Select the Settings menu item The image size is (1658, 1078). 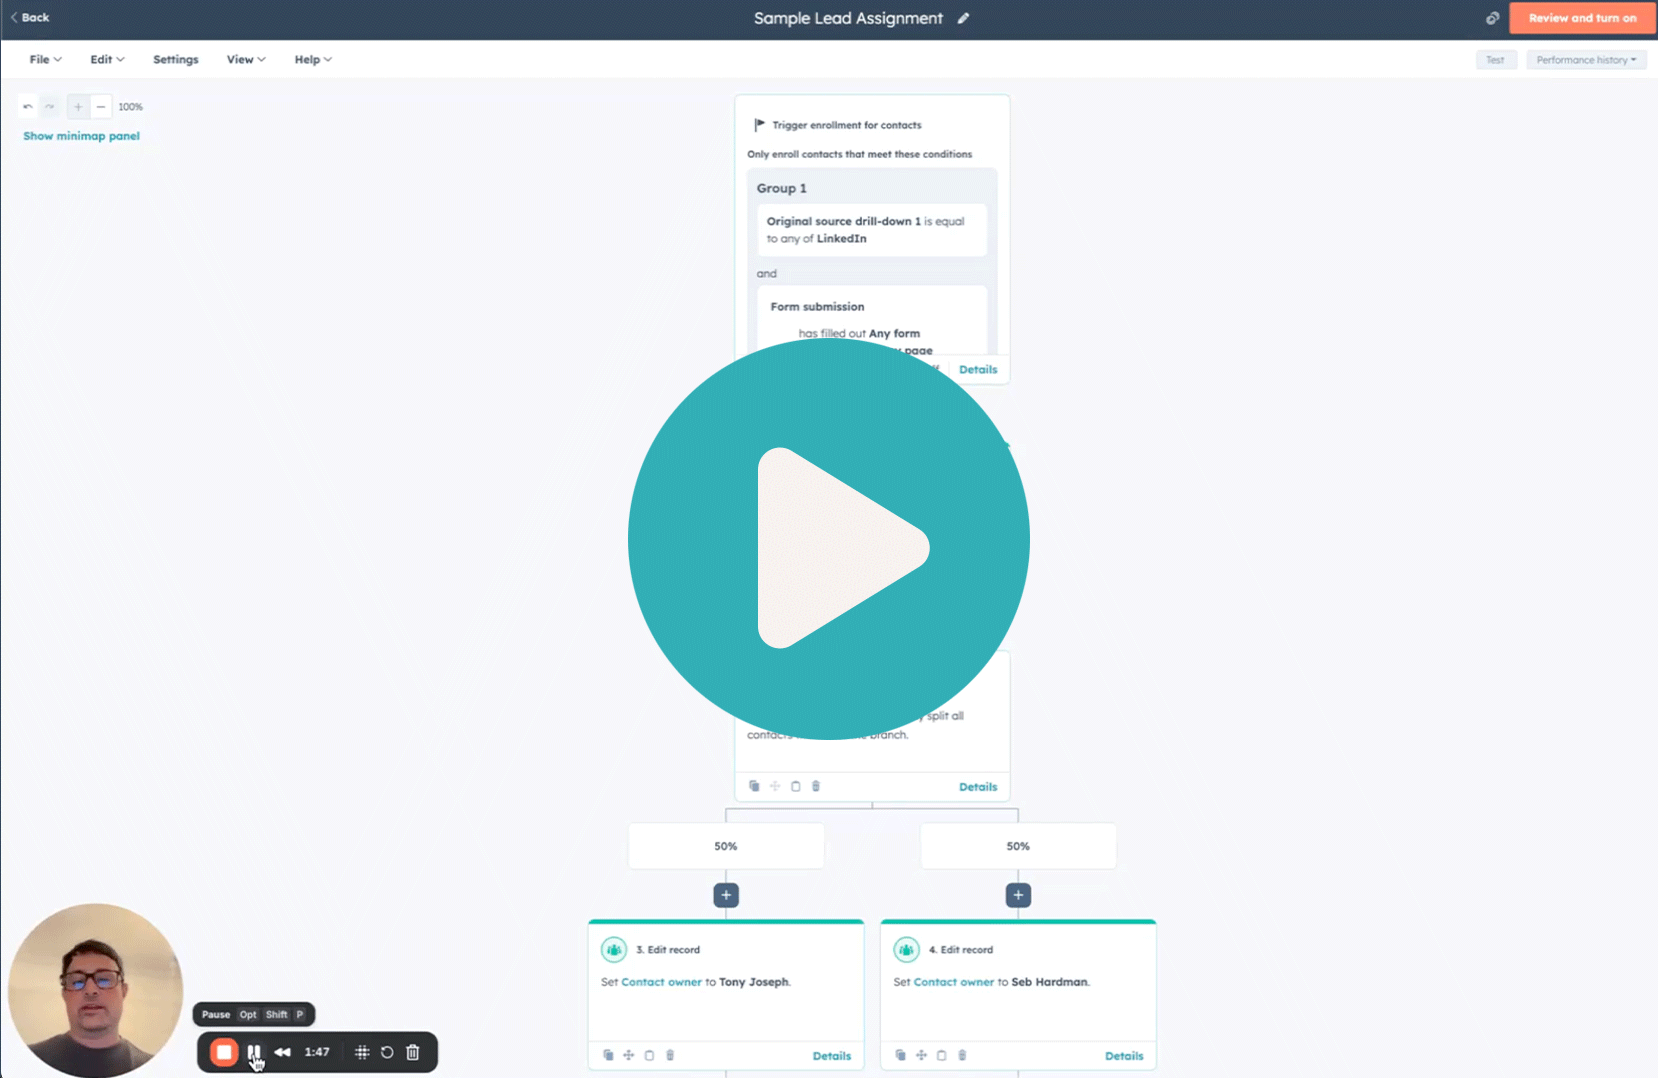coord(175,59)
